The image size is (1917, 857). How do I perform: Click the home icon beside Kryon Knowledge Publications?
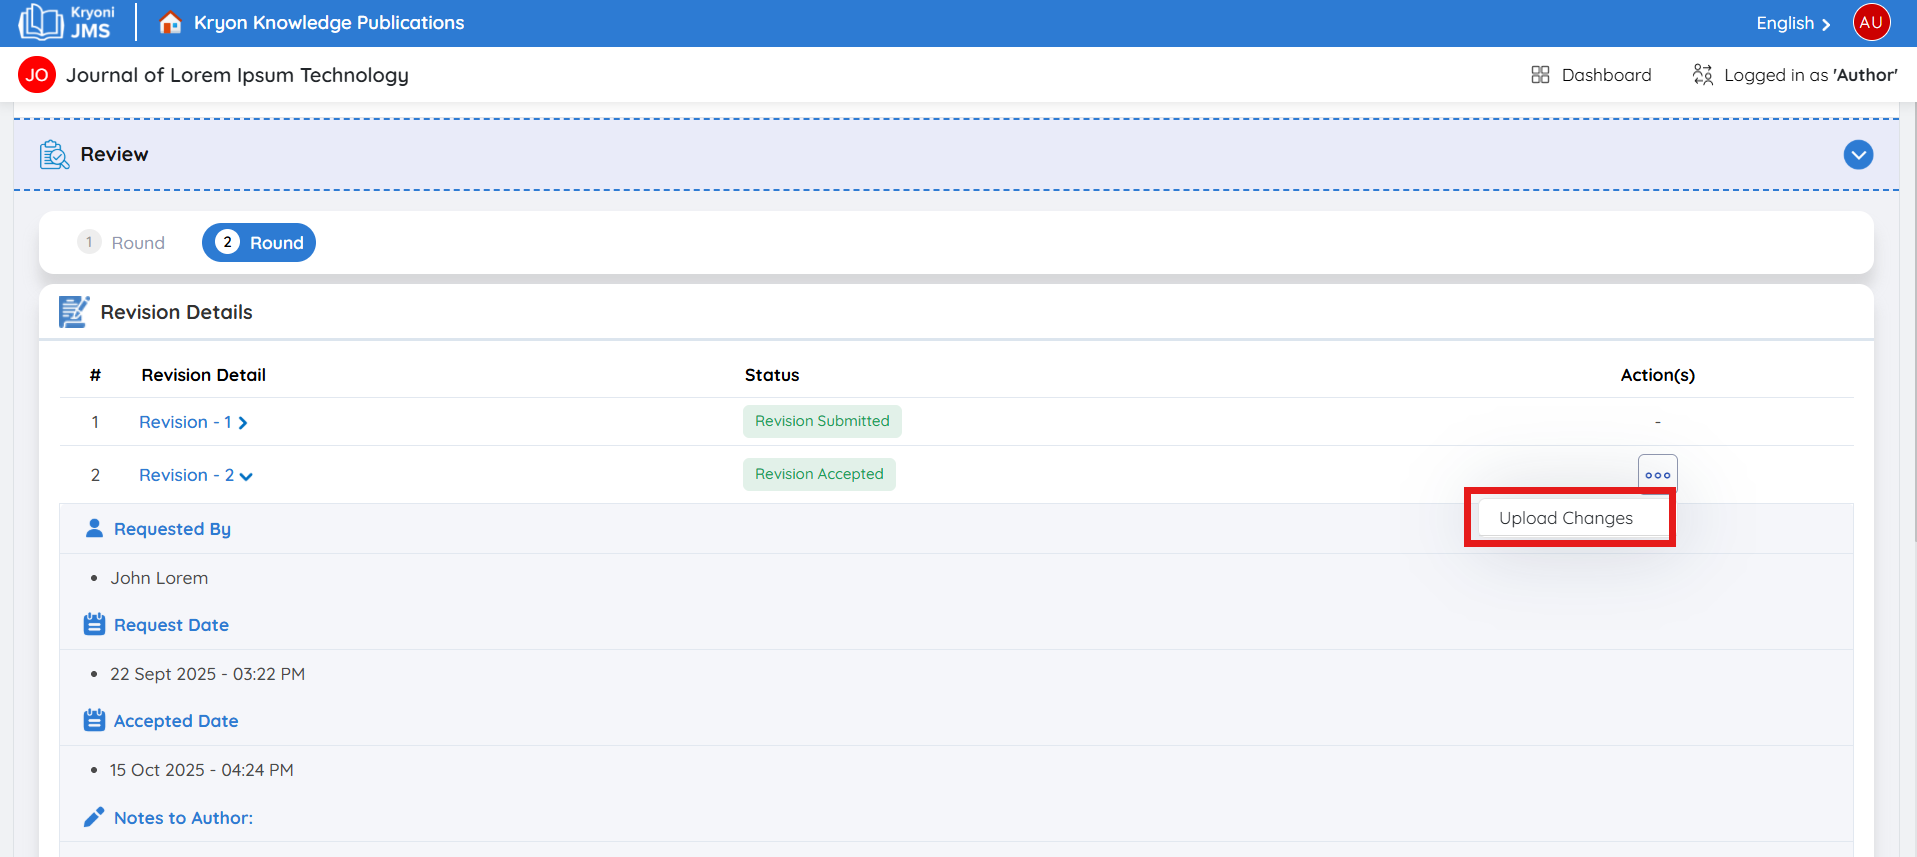click(170, 22)
